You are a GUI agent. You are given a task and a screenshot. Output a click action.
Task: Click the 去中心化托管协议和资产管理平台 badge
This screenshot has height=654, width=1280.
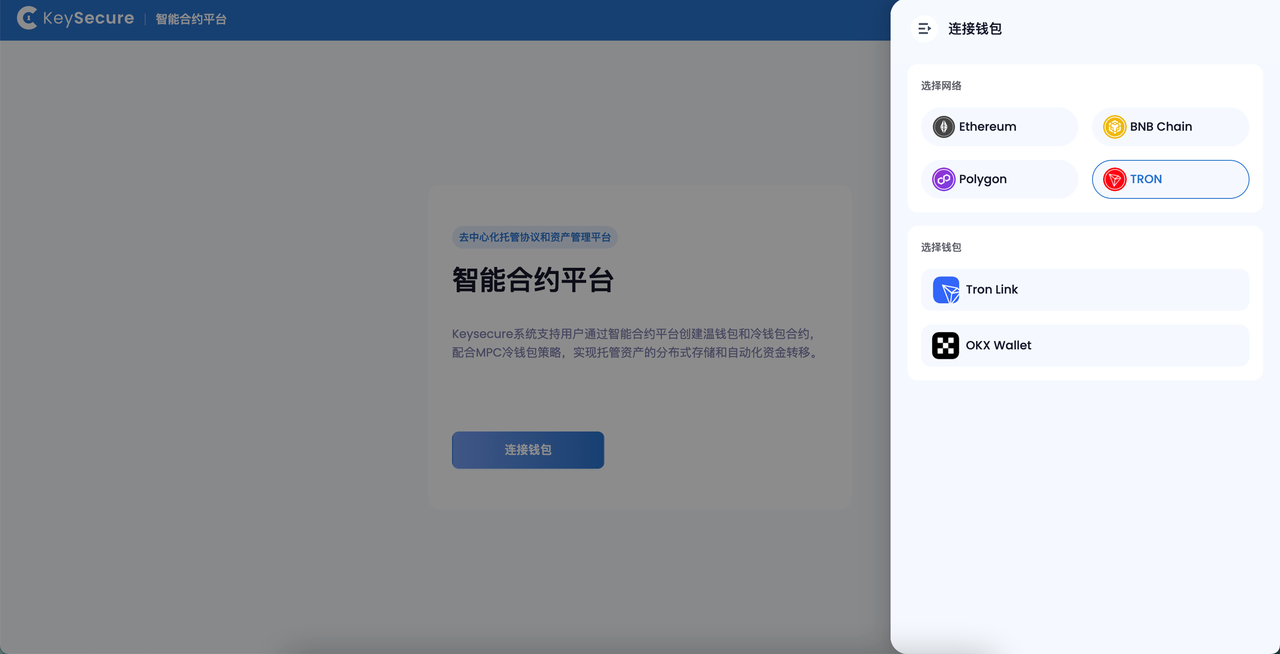pyautogui.click(x=536, y=237)
